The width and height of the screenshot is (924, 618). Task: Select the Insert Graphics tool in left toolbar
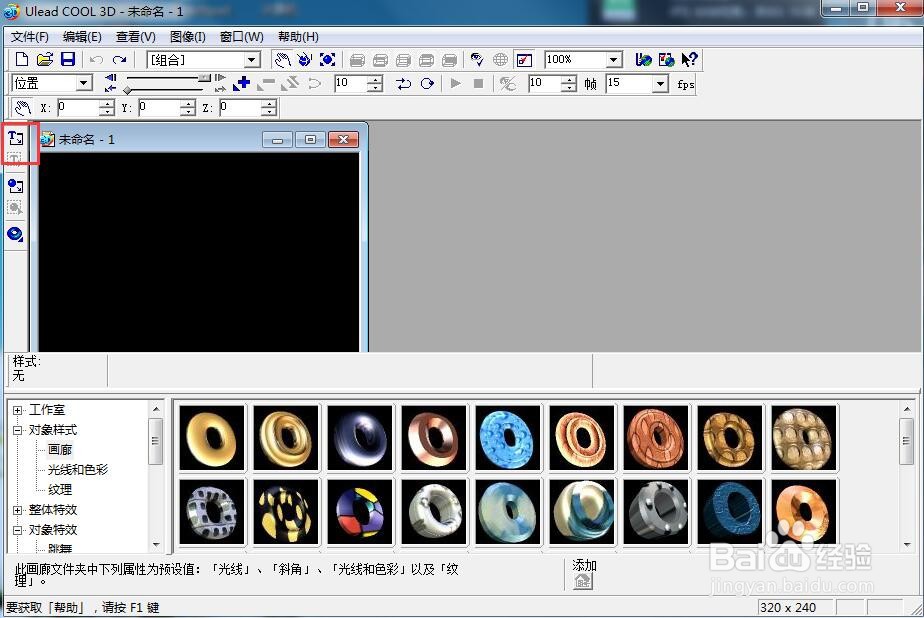(x=15, y=186)
